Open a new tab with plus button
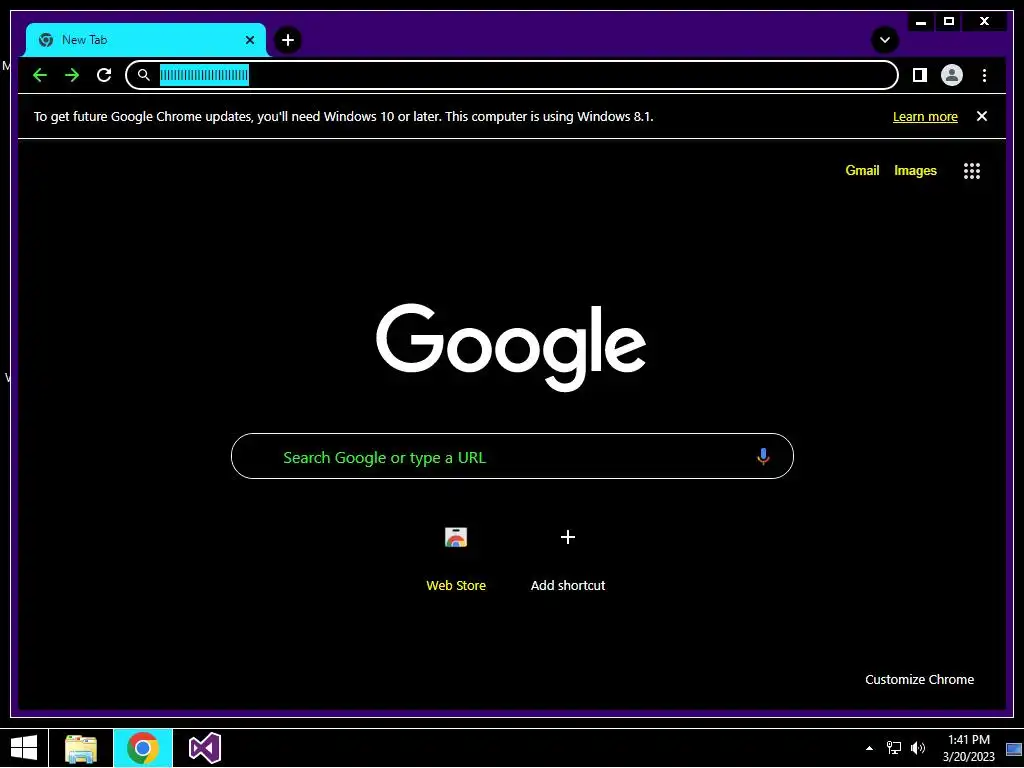Viewport: 1024px width, 768px height. coord(287,40)
